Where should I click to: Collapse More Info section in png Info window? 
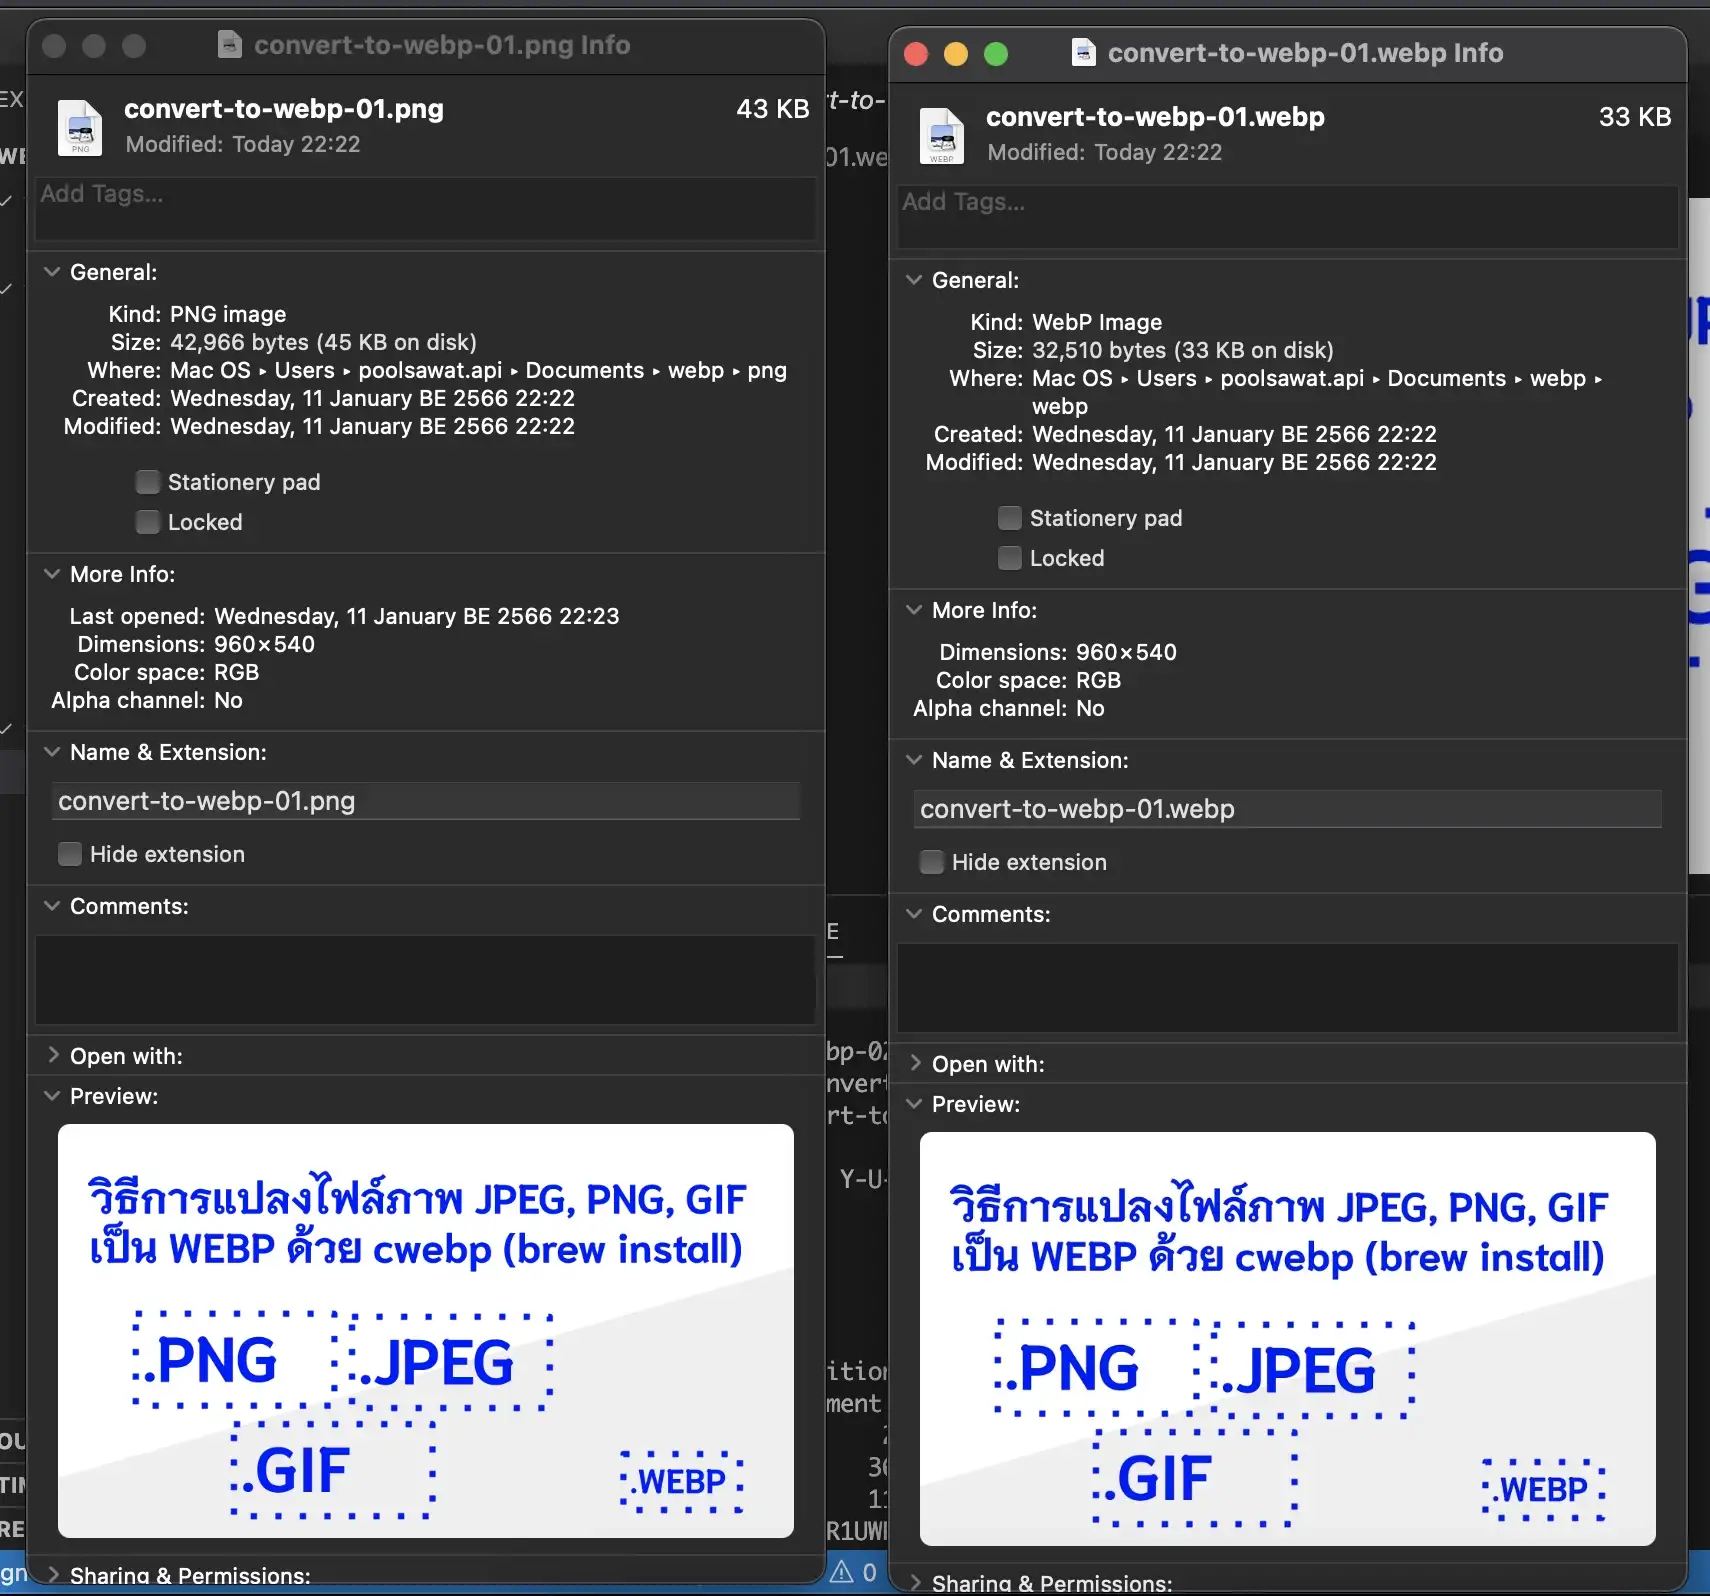[x=52, y=574]
